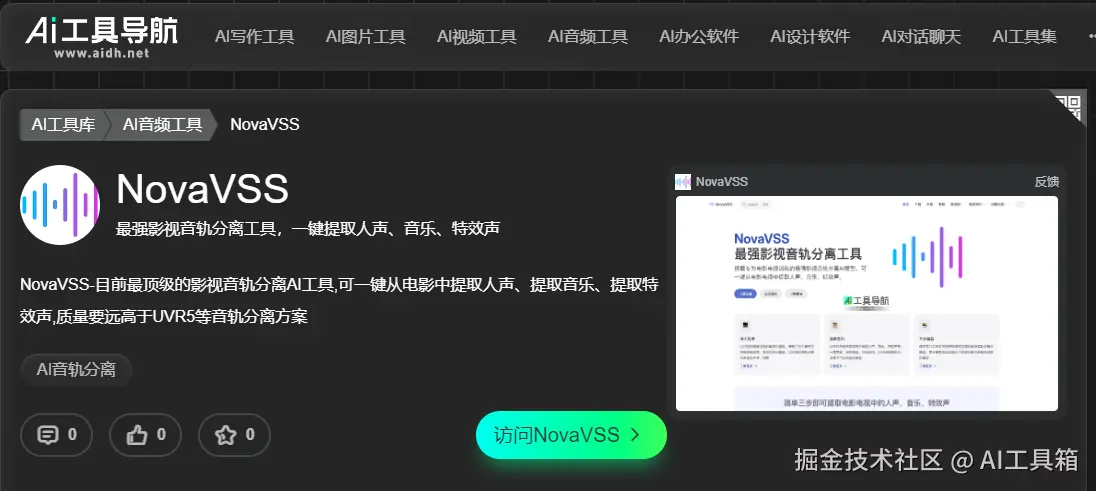The height and width of the screenshot is (491, 1096).
Task: Open AI音频工具 menu item in navbar
Action: (588, 36)
